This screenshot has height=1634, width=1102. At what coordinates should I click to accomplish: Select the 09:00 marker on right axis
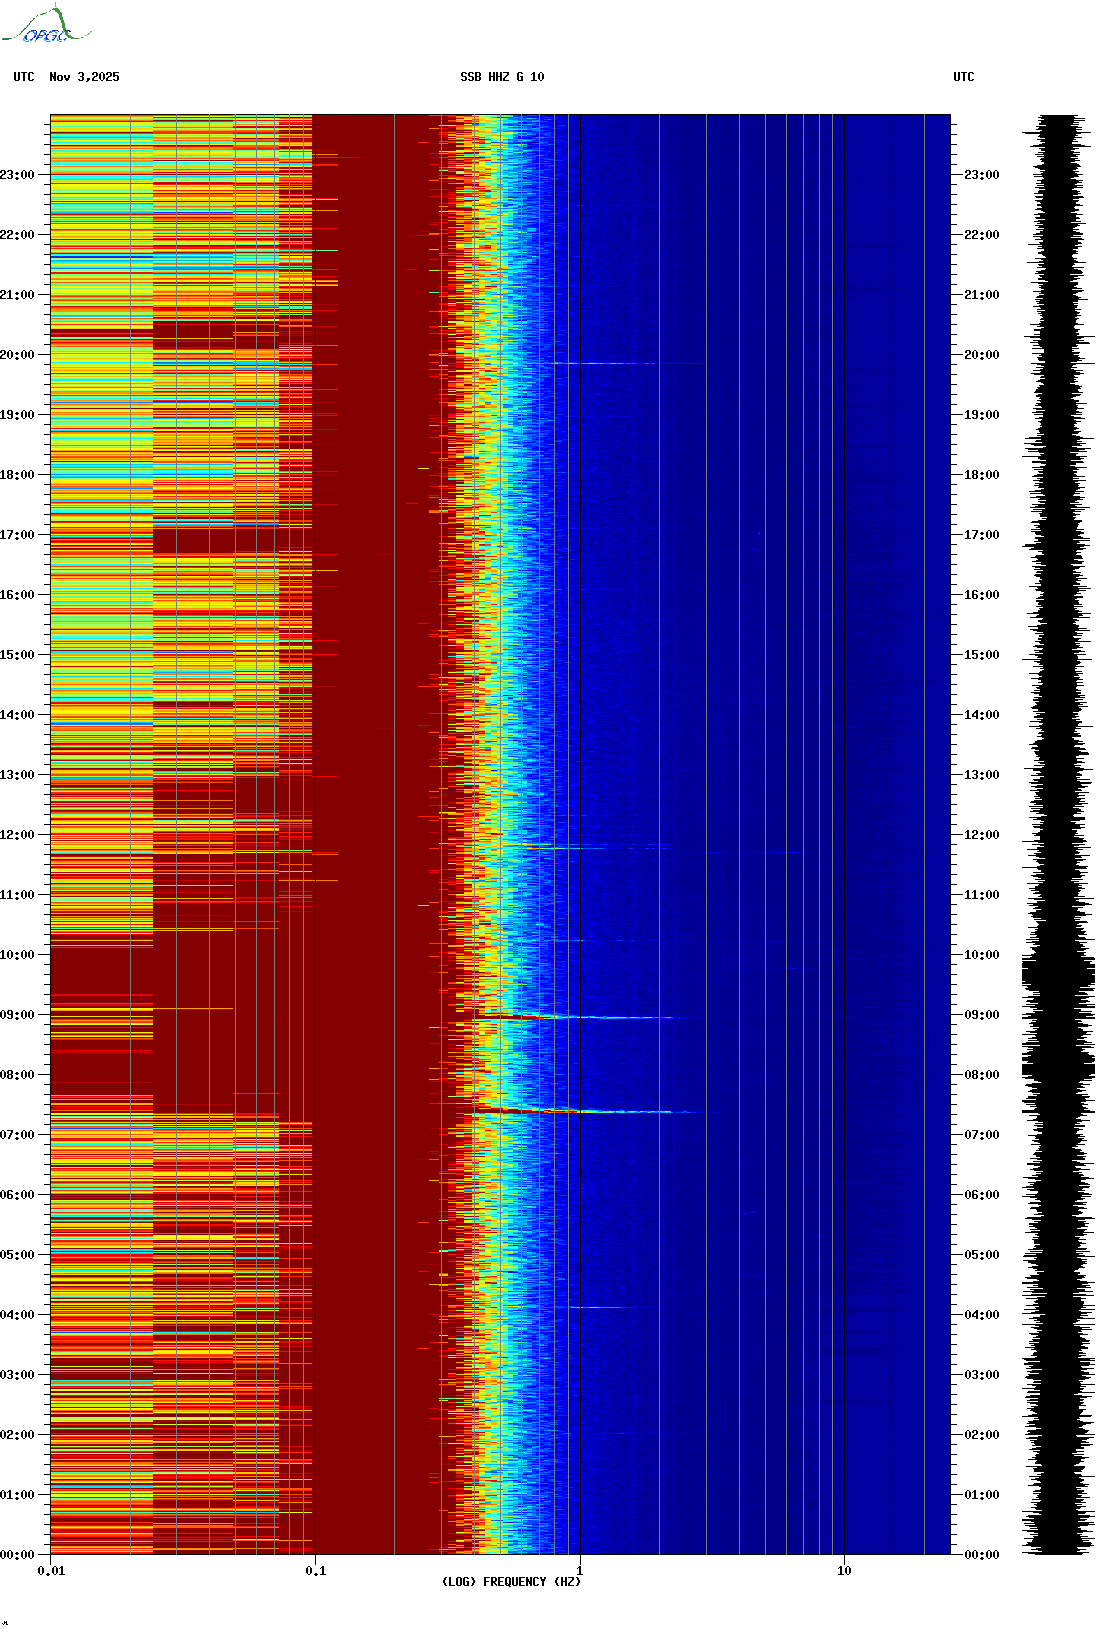(x=981, y=1015)
